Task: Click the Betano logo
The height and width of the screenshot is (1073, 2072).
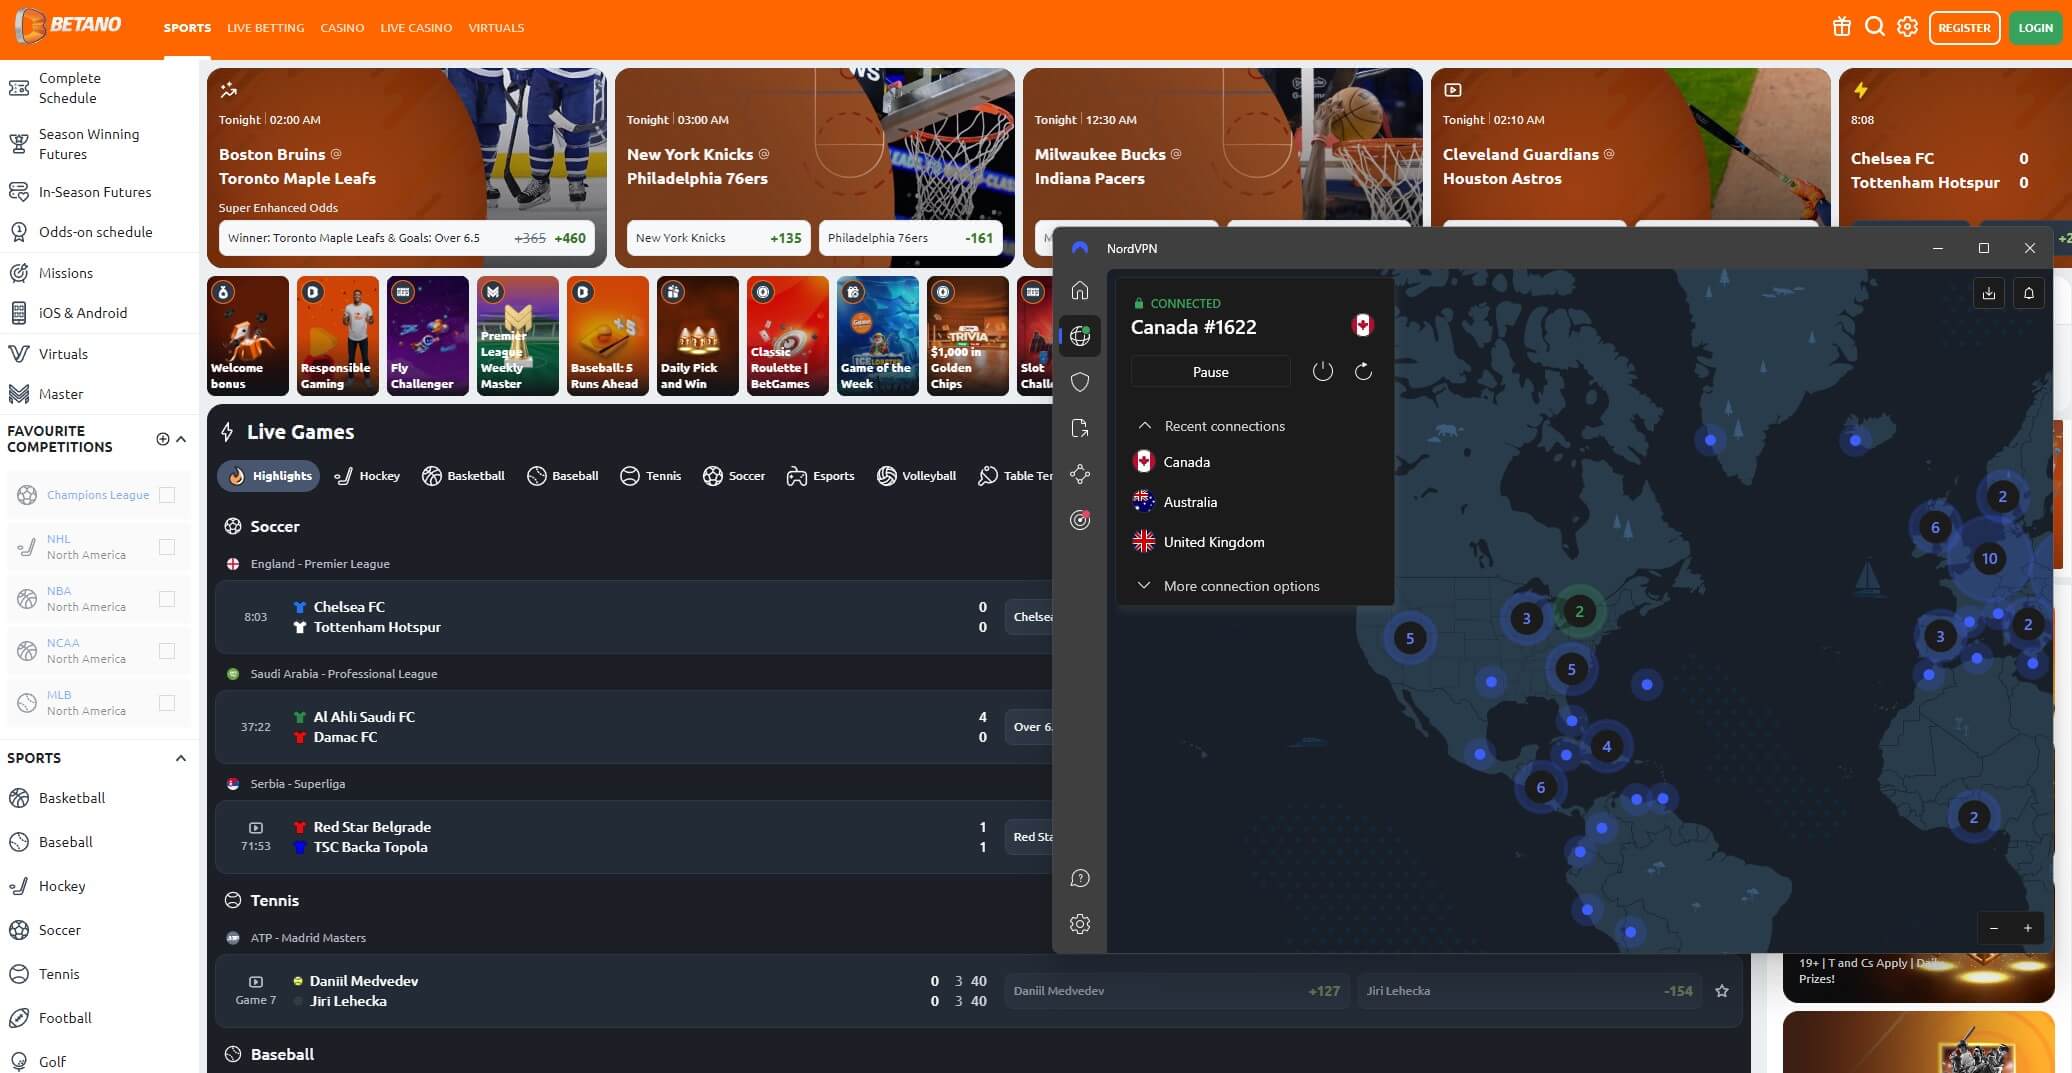Action: pos(70,26)
